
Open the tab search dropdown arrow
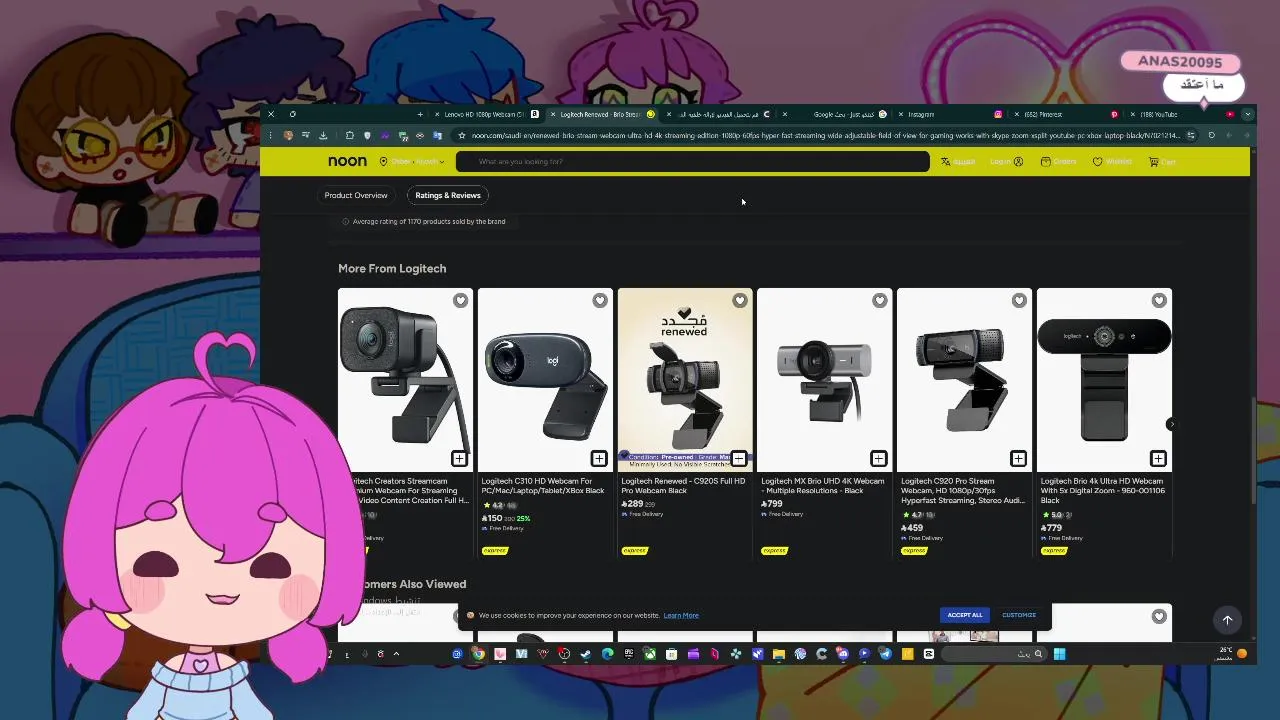[x=1248, y=114]
